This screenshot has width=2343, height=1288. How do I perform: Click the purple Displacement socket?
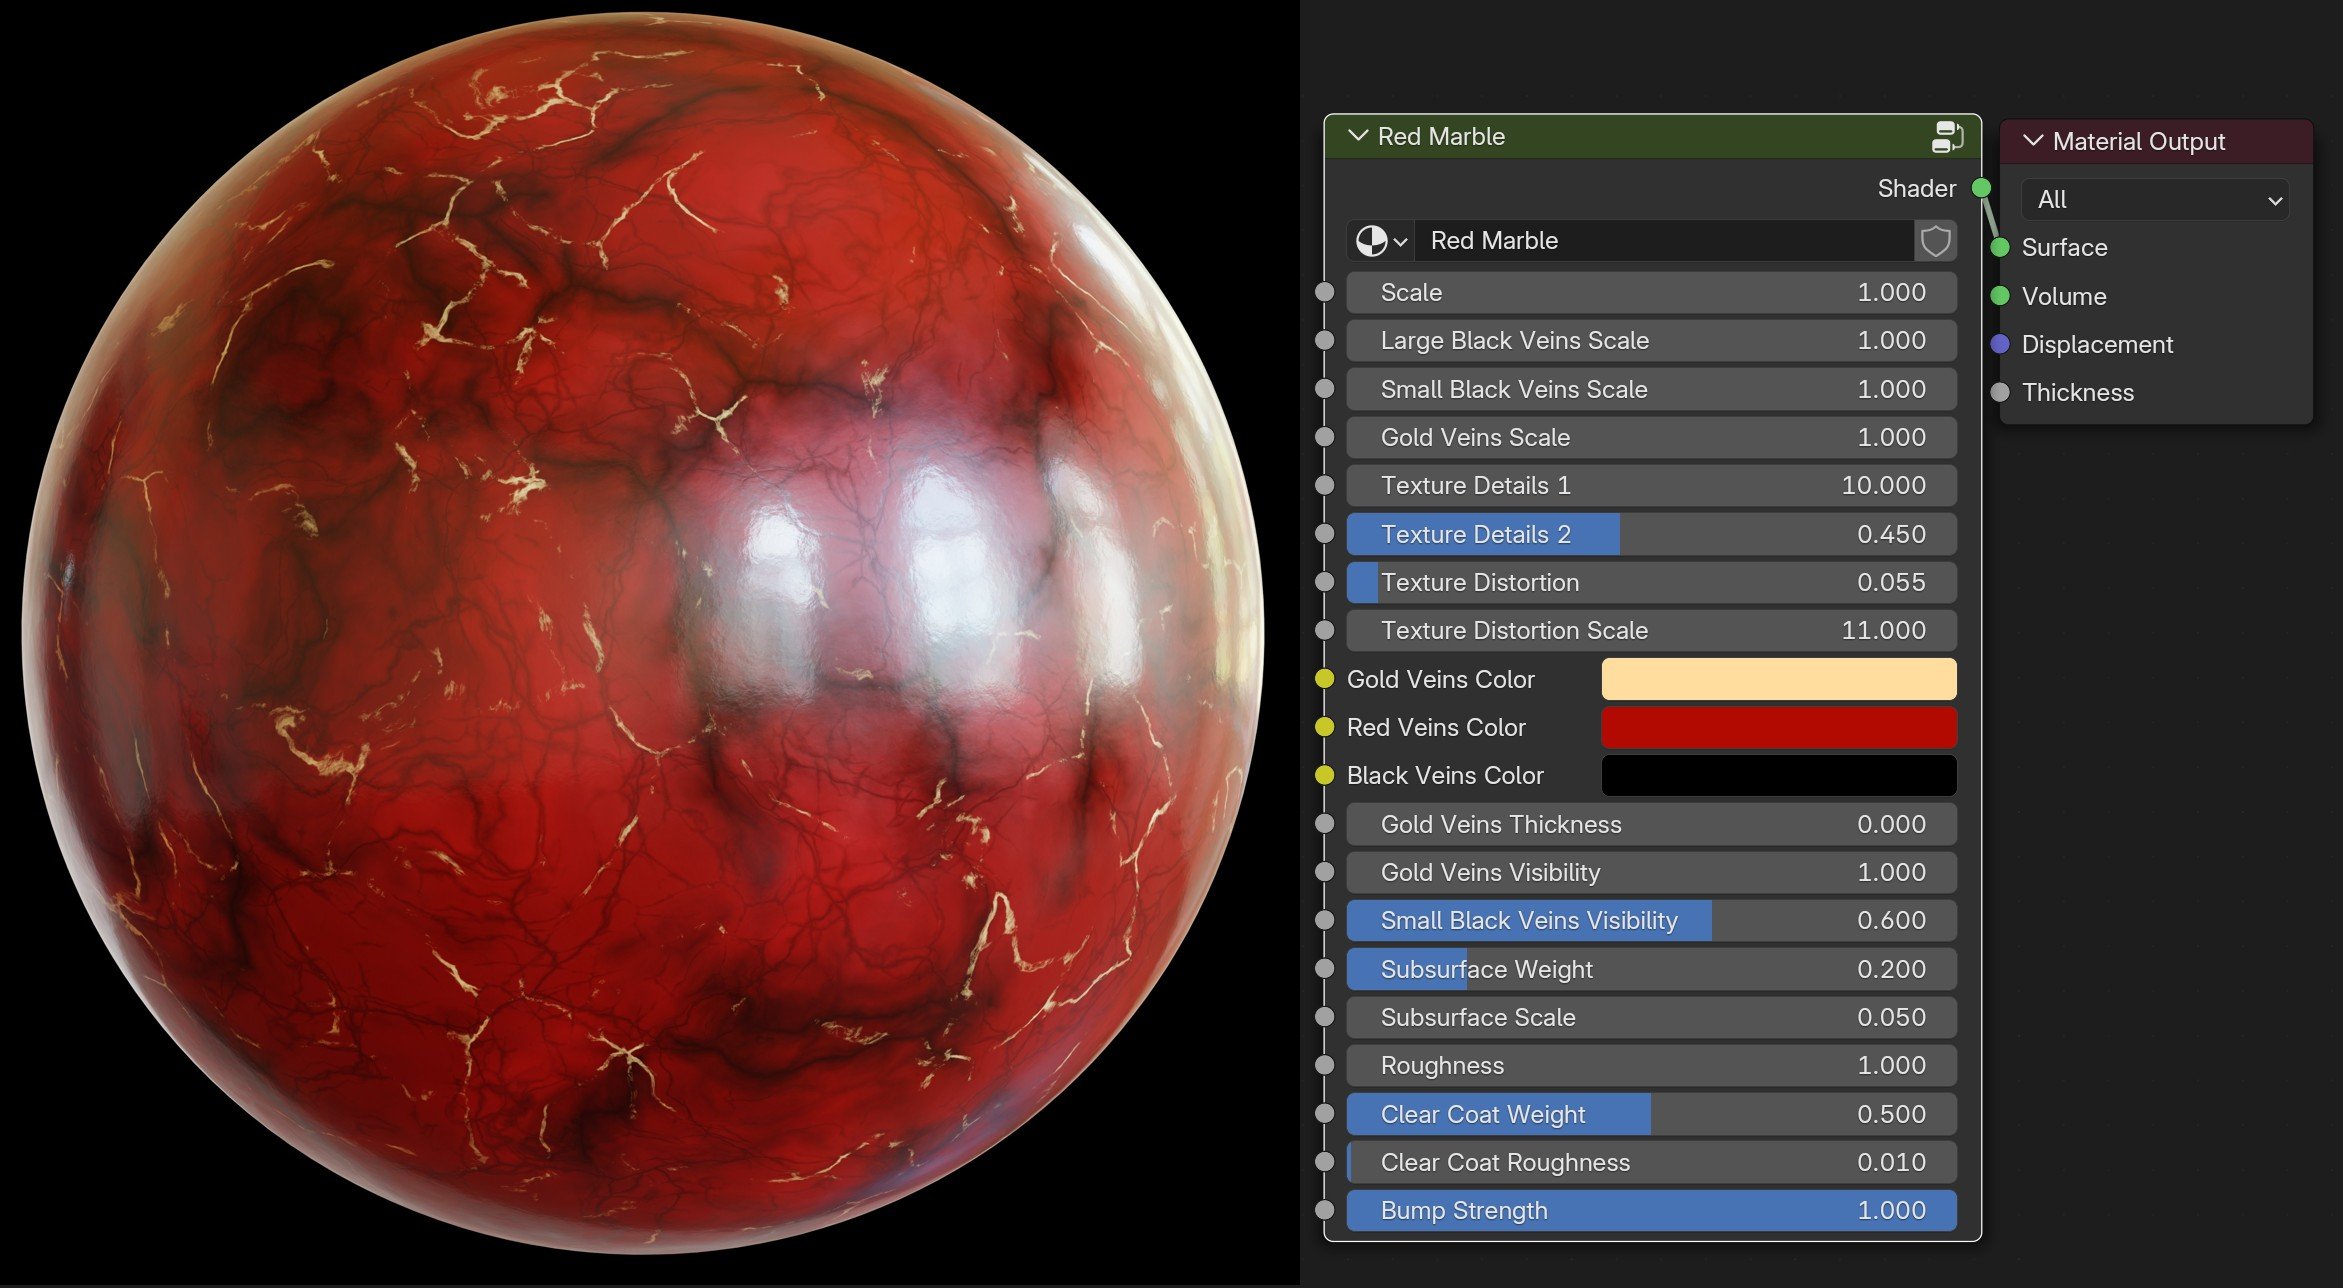tap(2000, 344)
